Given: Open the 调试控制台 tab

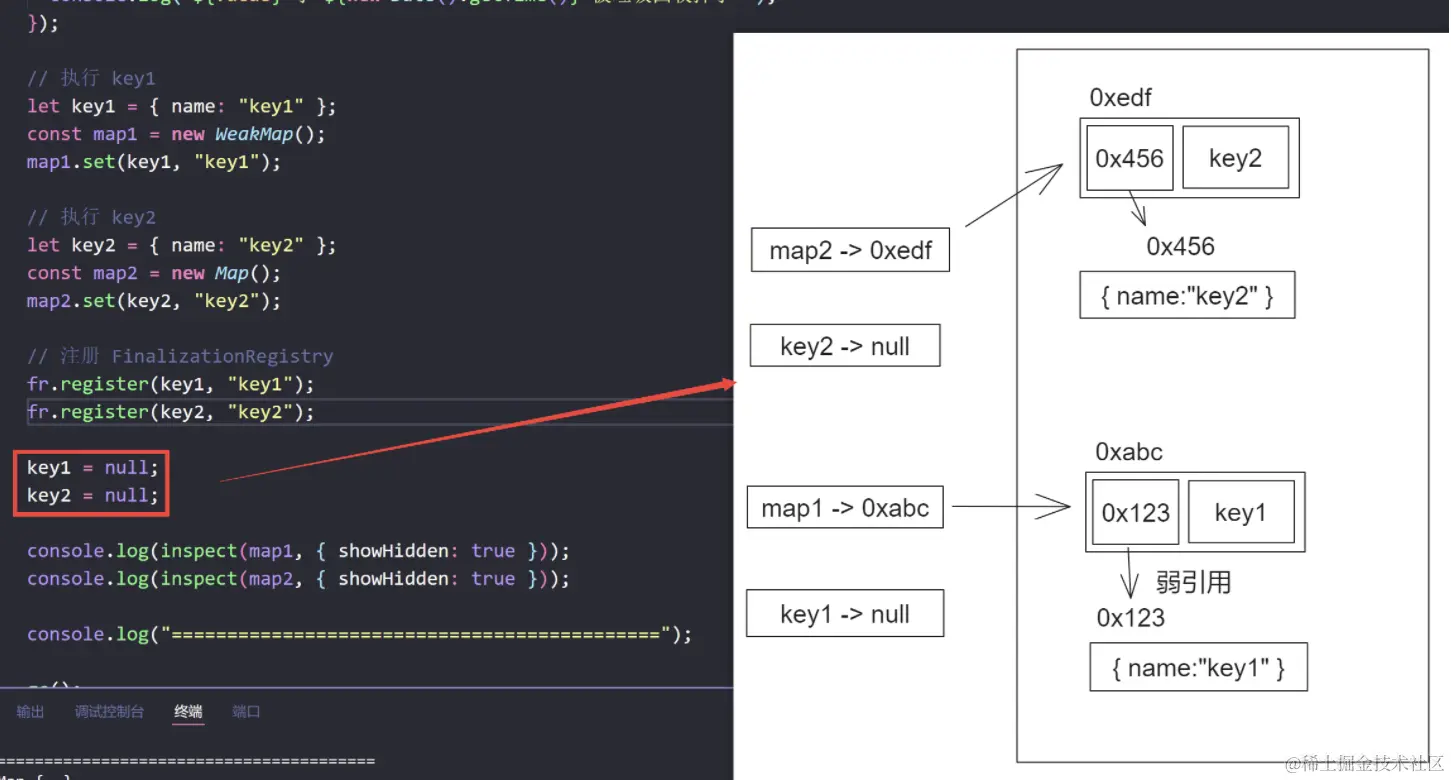Looking at the screenshot, I should coord(109,712).
